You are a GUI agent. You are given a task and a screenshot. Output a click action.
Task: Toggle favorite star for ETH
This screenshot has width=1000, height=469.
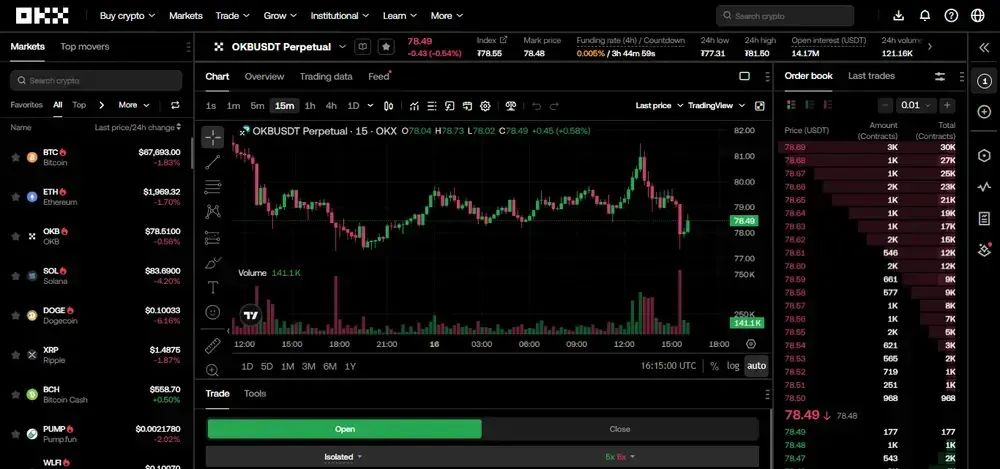tap(15, 197)
